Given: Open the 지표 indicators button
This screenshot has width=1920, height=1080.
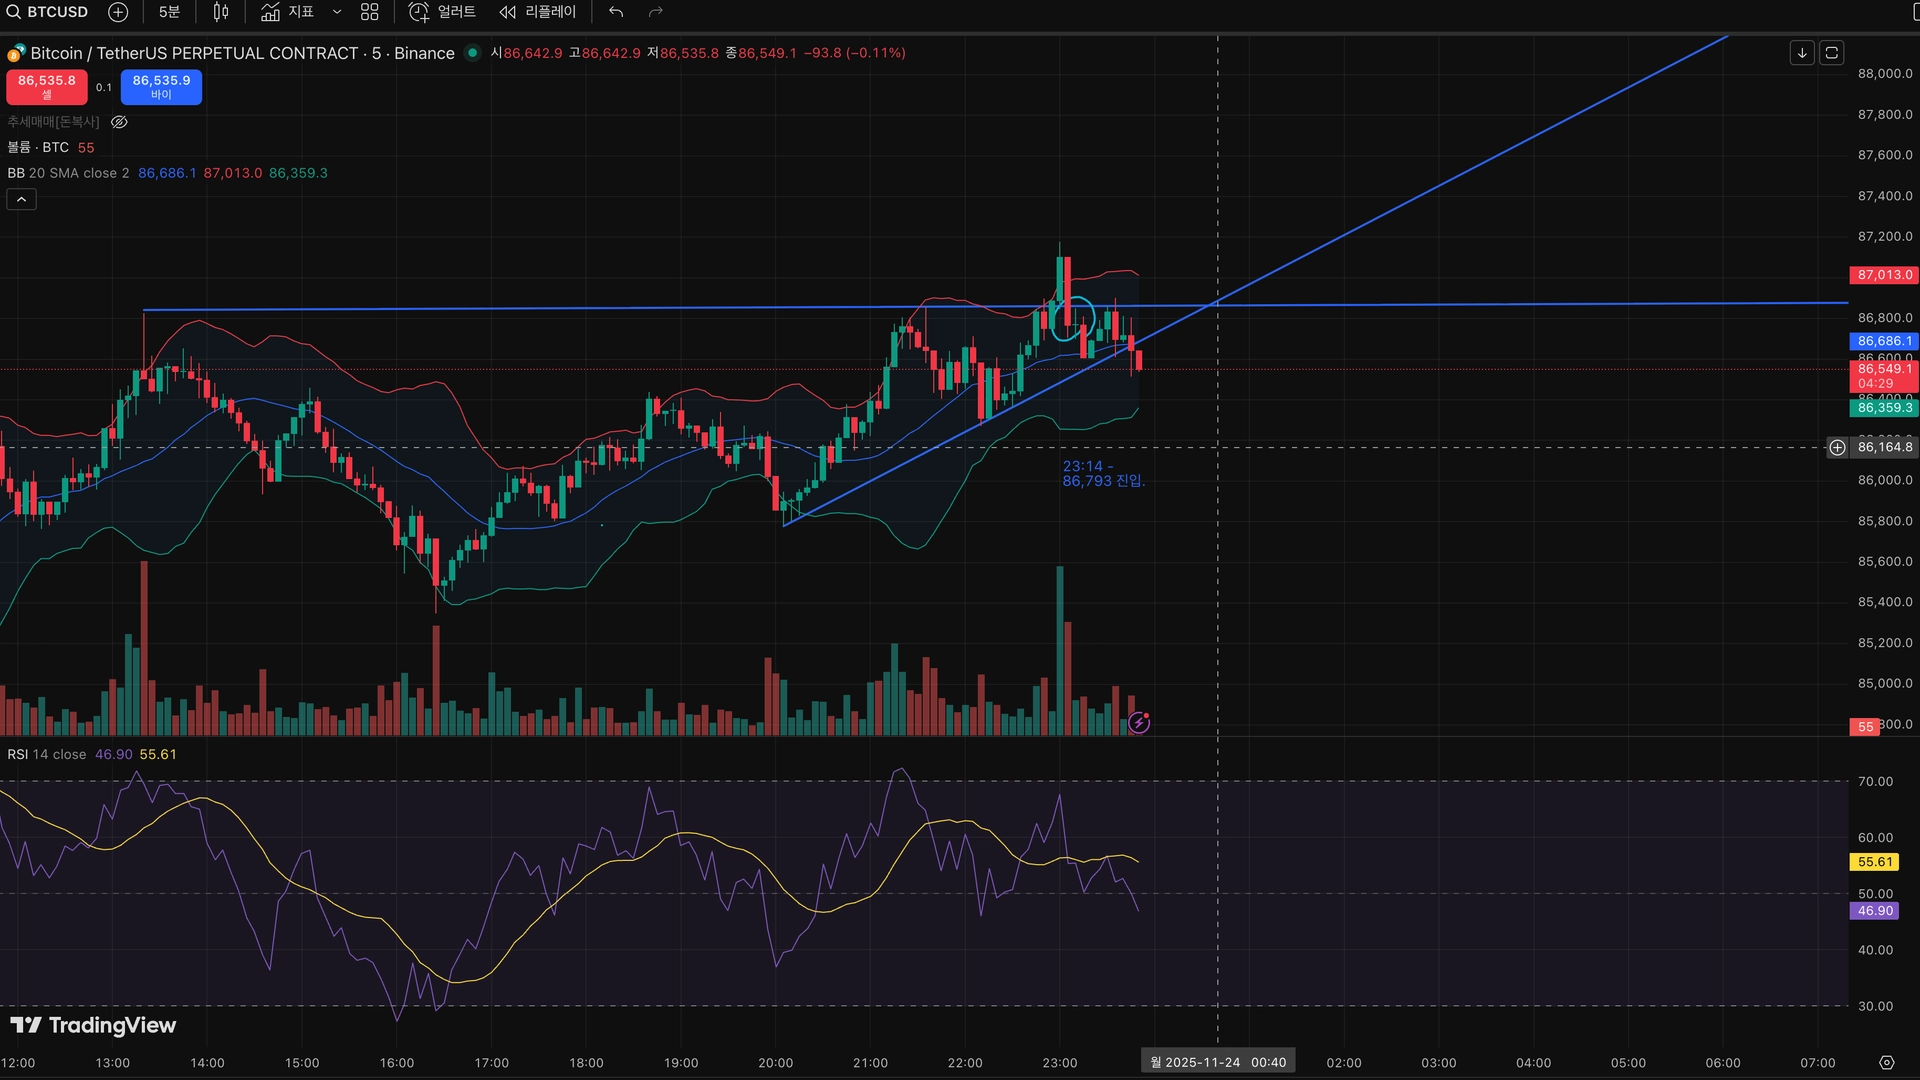Looking at the screenshot, I should point(287,12).
